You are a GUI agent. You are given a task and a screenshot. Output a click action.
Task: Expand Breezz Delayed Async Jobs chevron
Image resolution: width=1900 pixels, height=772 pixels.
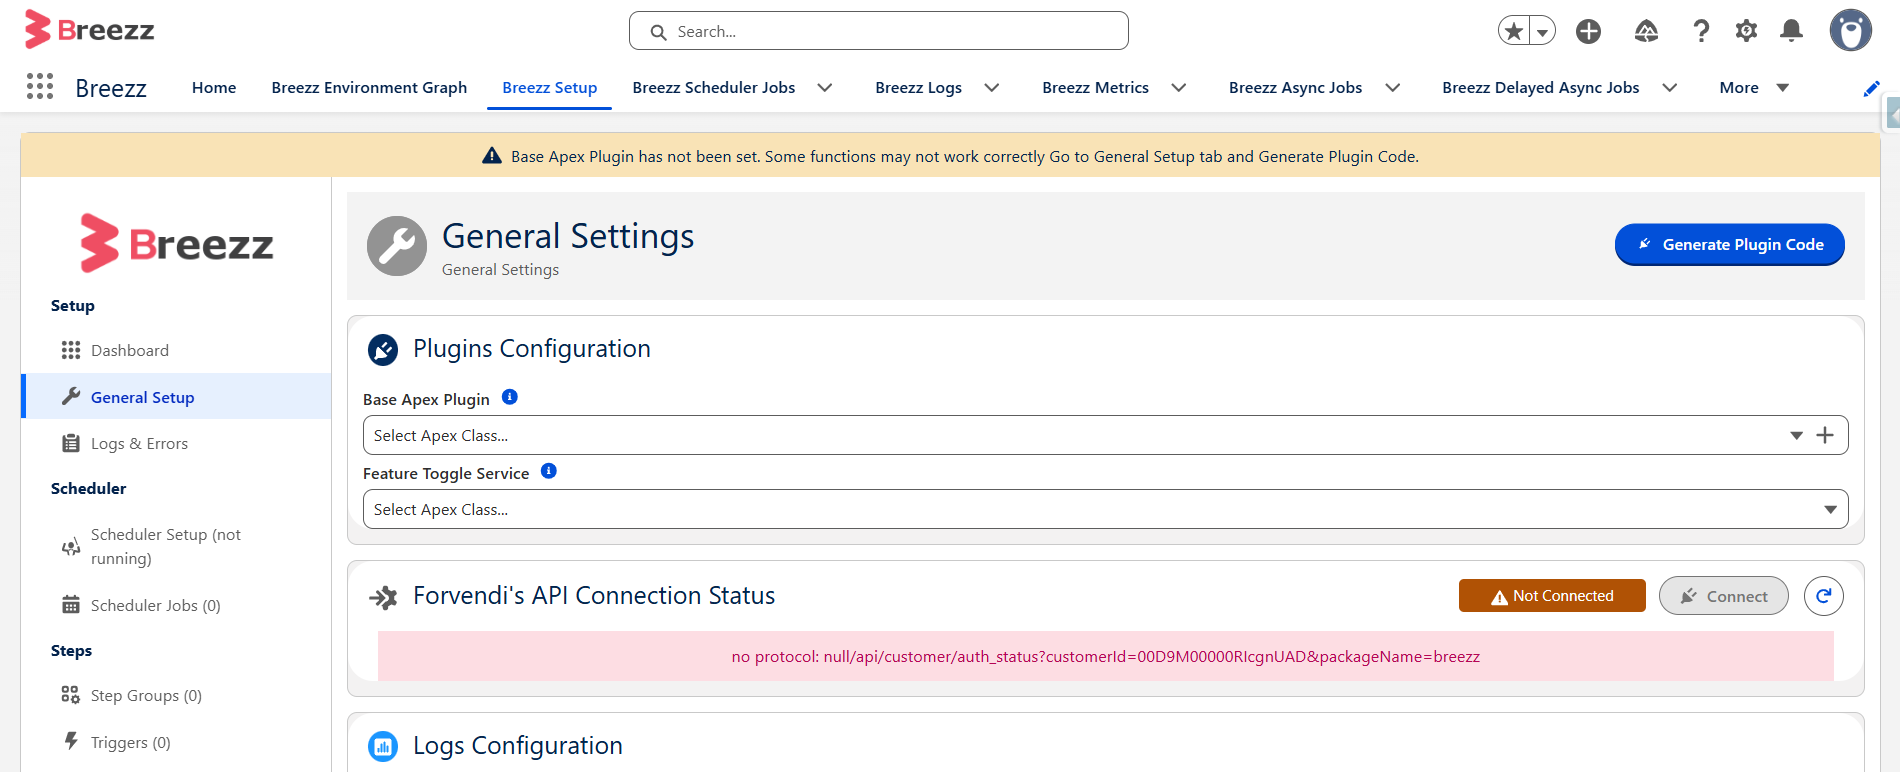[1669, 88]
